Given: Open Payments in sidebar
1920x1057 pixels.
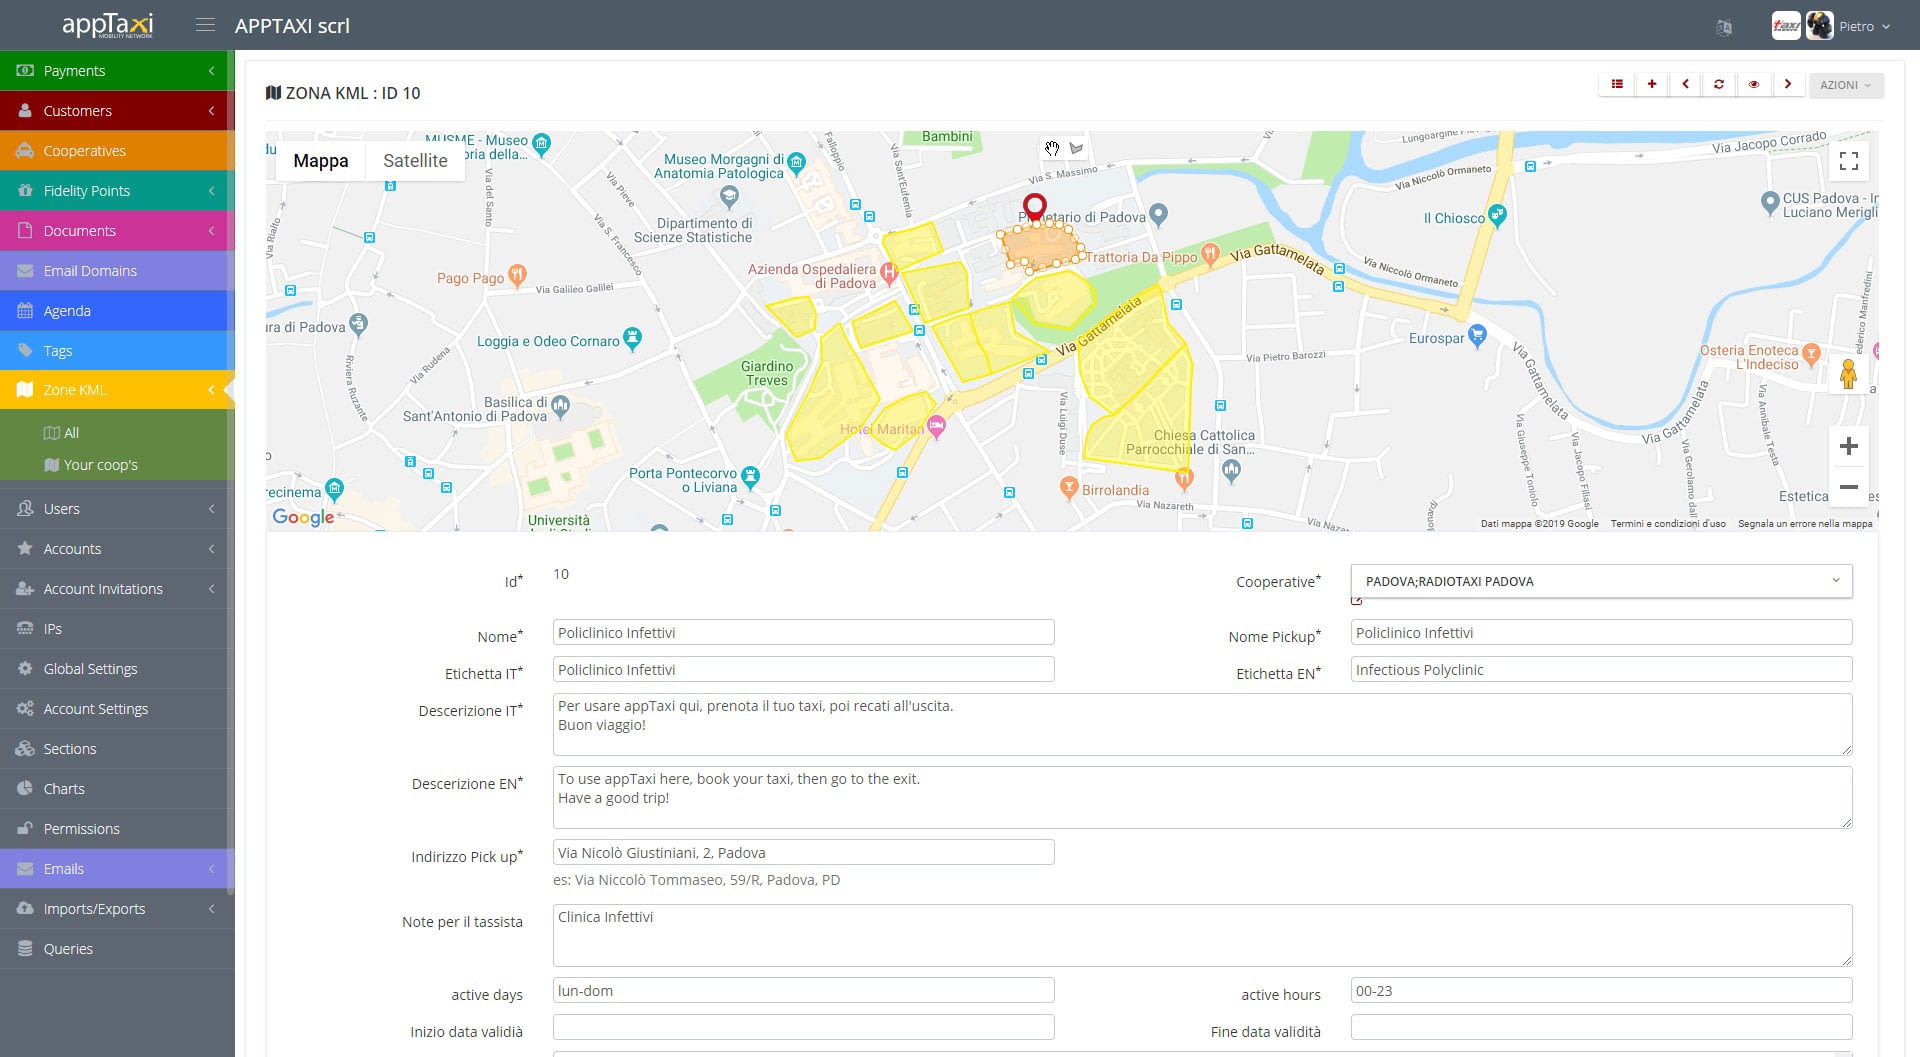Looking at the screenshot, I should coord(115,70).
